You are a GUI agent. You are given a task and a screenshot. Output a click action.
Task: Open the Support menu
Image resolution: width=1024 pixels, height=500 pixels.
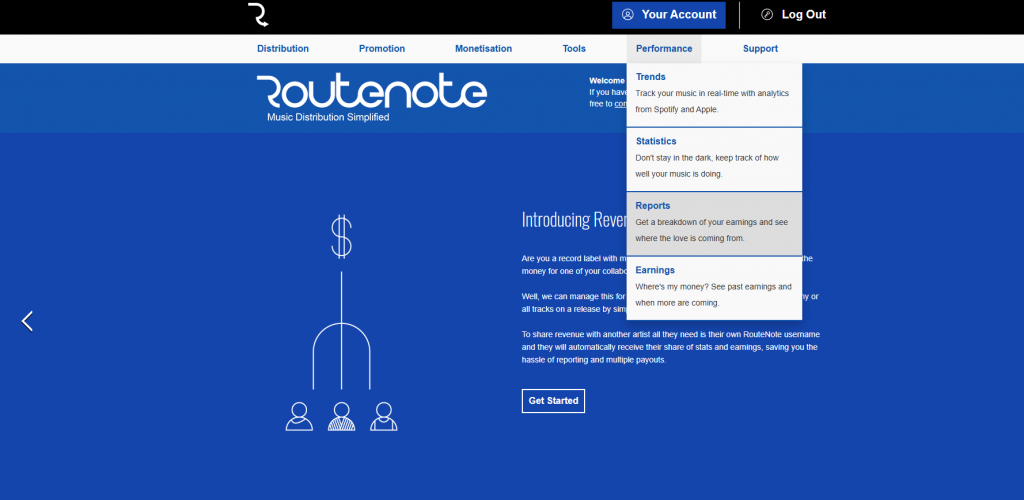tap(760, 48)
